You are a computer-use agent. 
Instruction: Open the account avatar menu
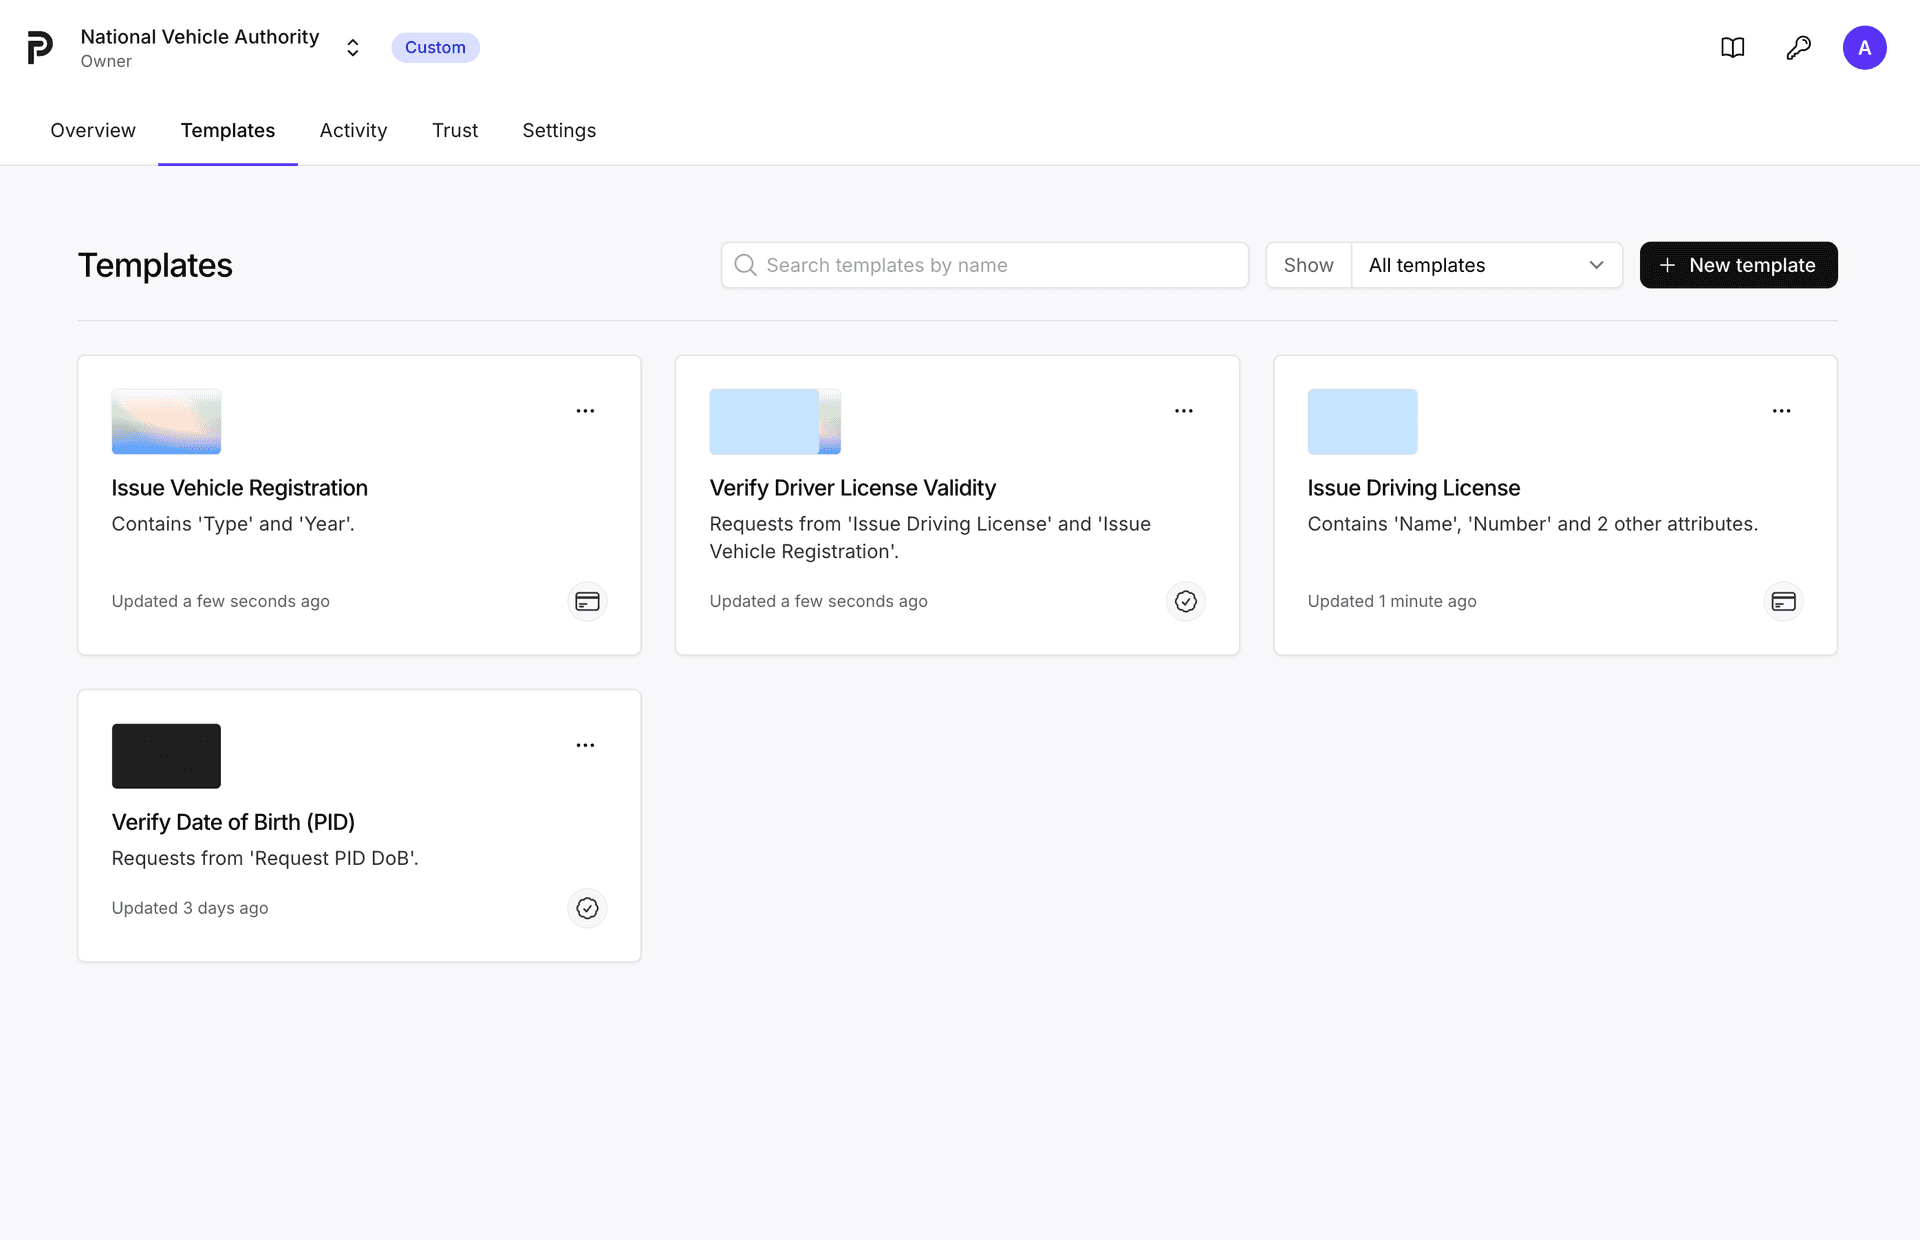pos(1866,47)
